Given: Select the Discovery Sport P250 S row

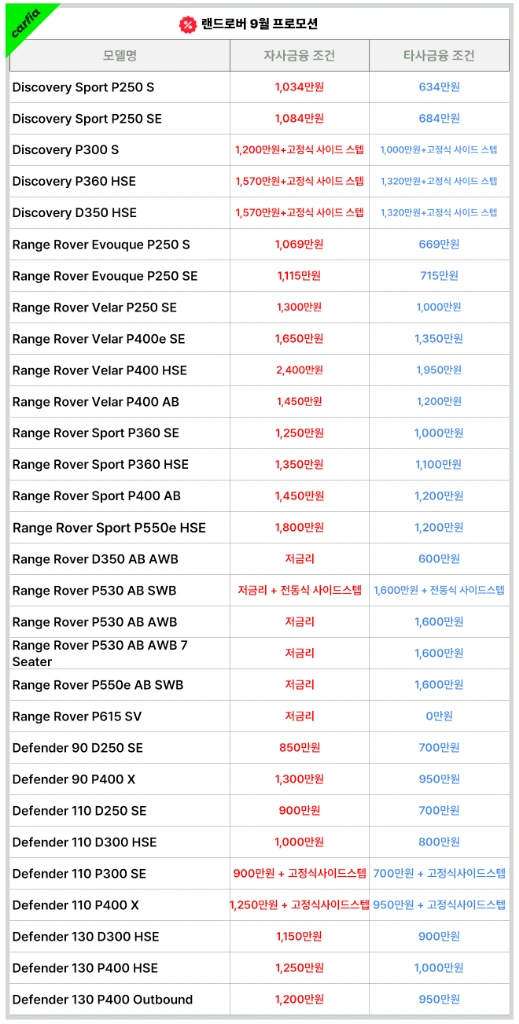Looking at the screenshot, I should [259, 87].
